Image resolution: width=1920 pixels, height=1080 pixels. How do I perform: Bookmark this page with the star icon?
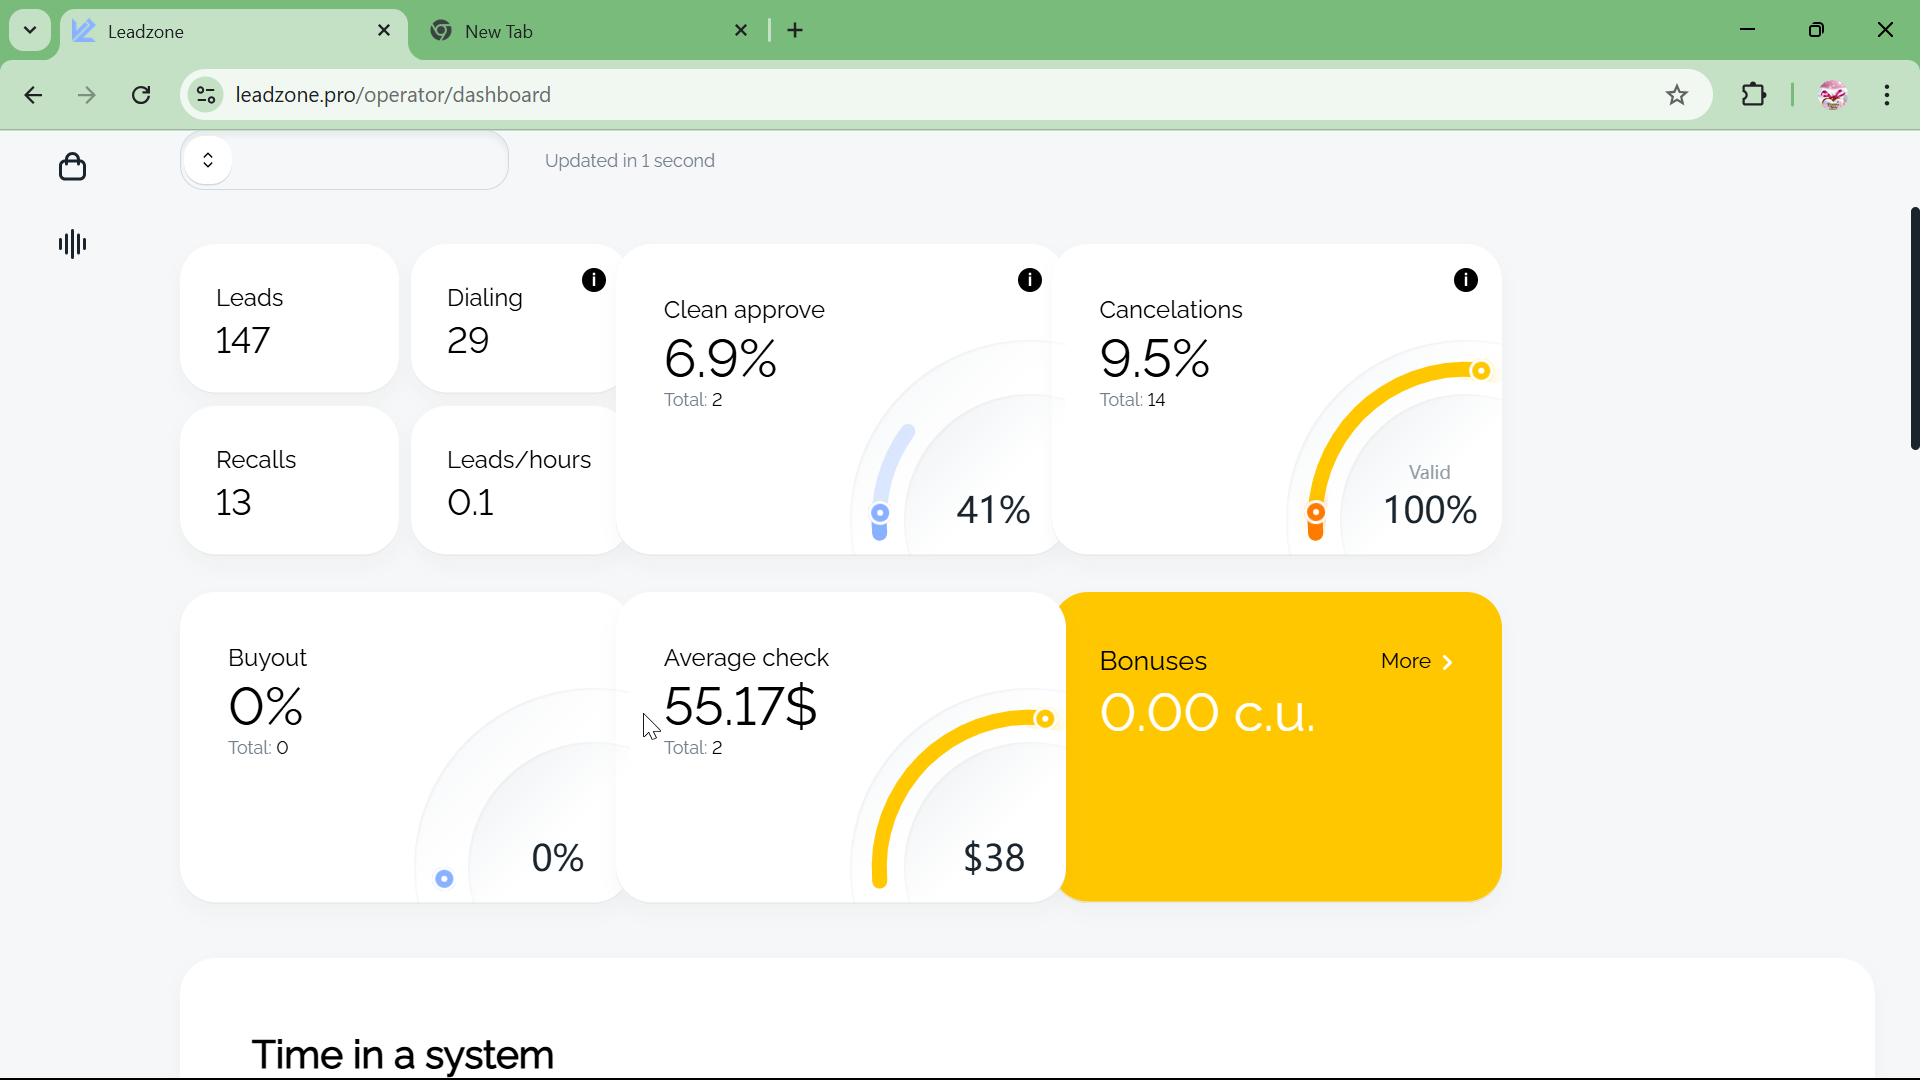1677,95
